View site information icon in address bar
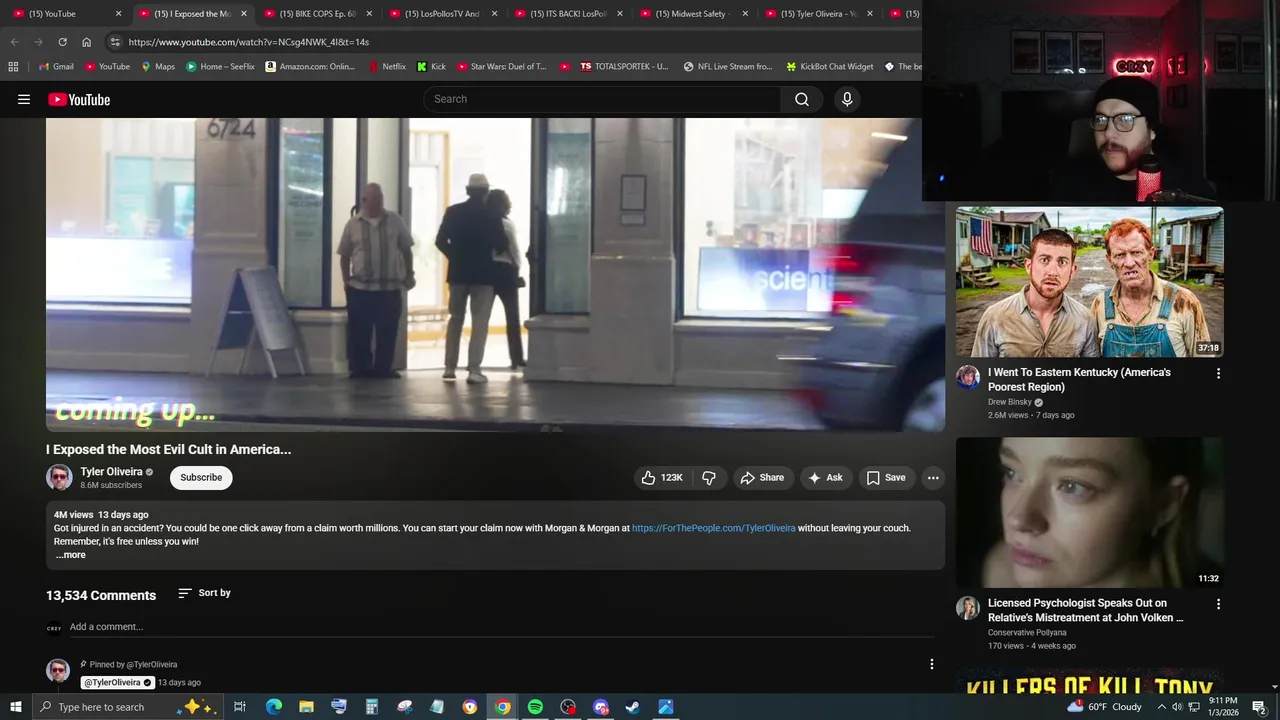 coord(115,42)
